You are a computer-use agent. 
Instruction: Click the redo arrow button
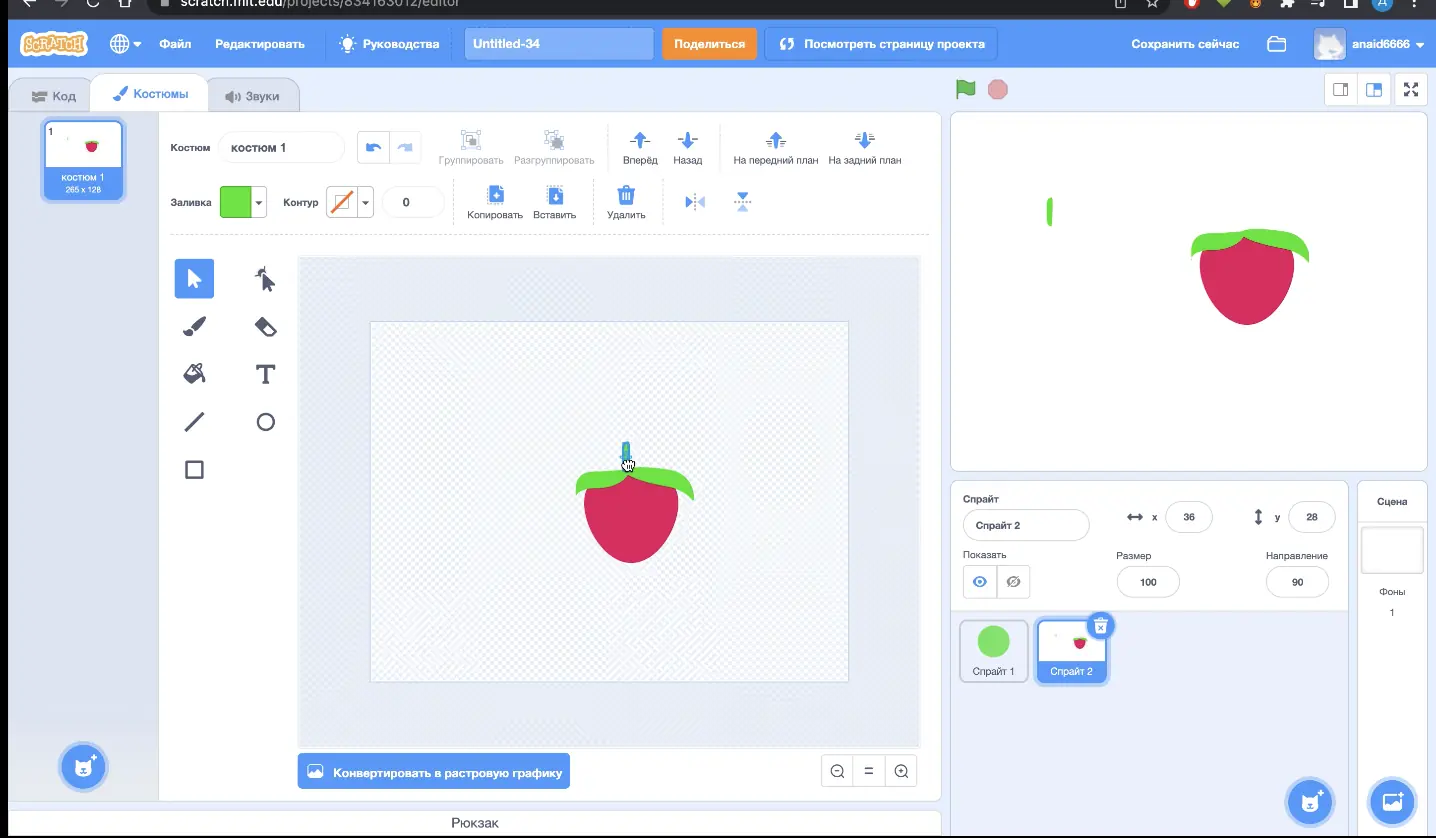[x=405, y=147]
